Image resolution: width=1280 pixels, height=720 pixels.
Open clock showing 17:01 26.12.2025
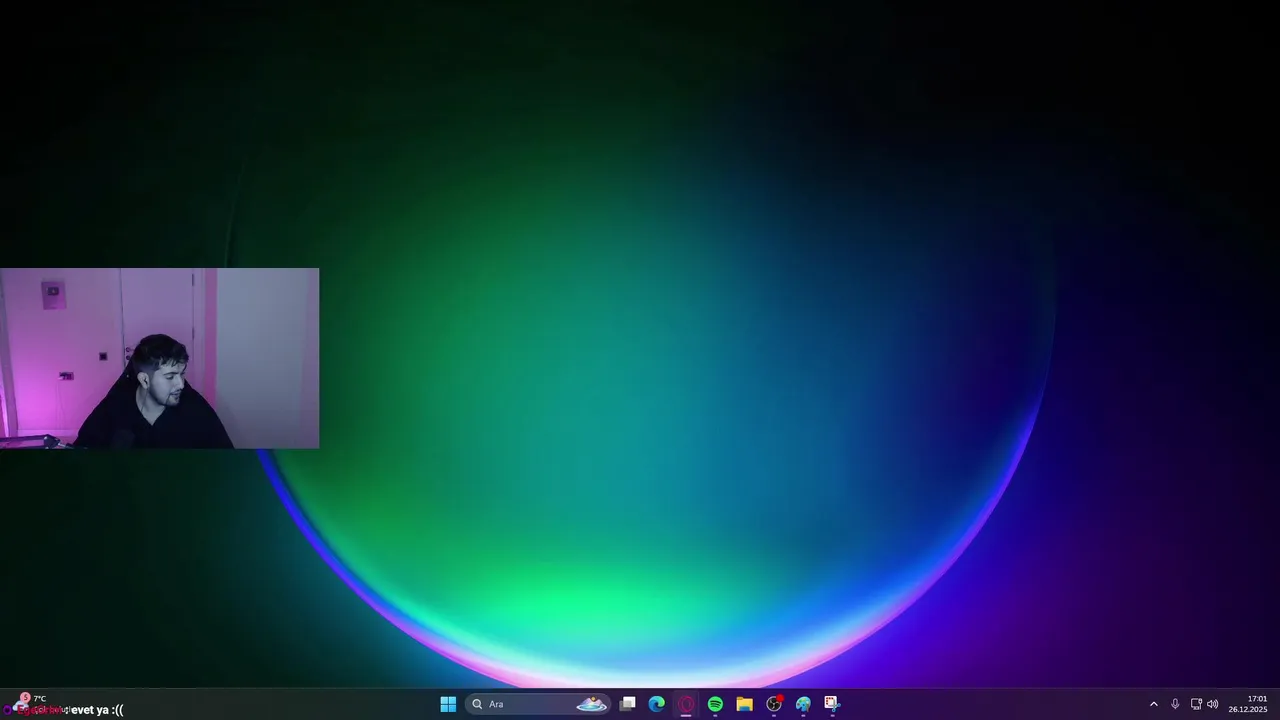1248,704
